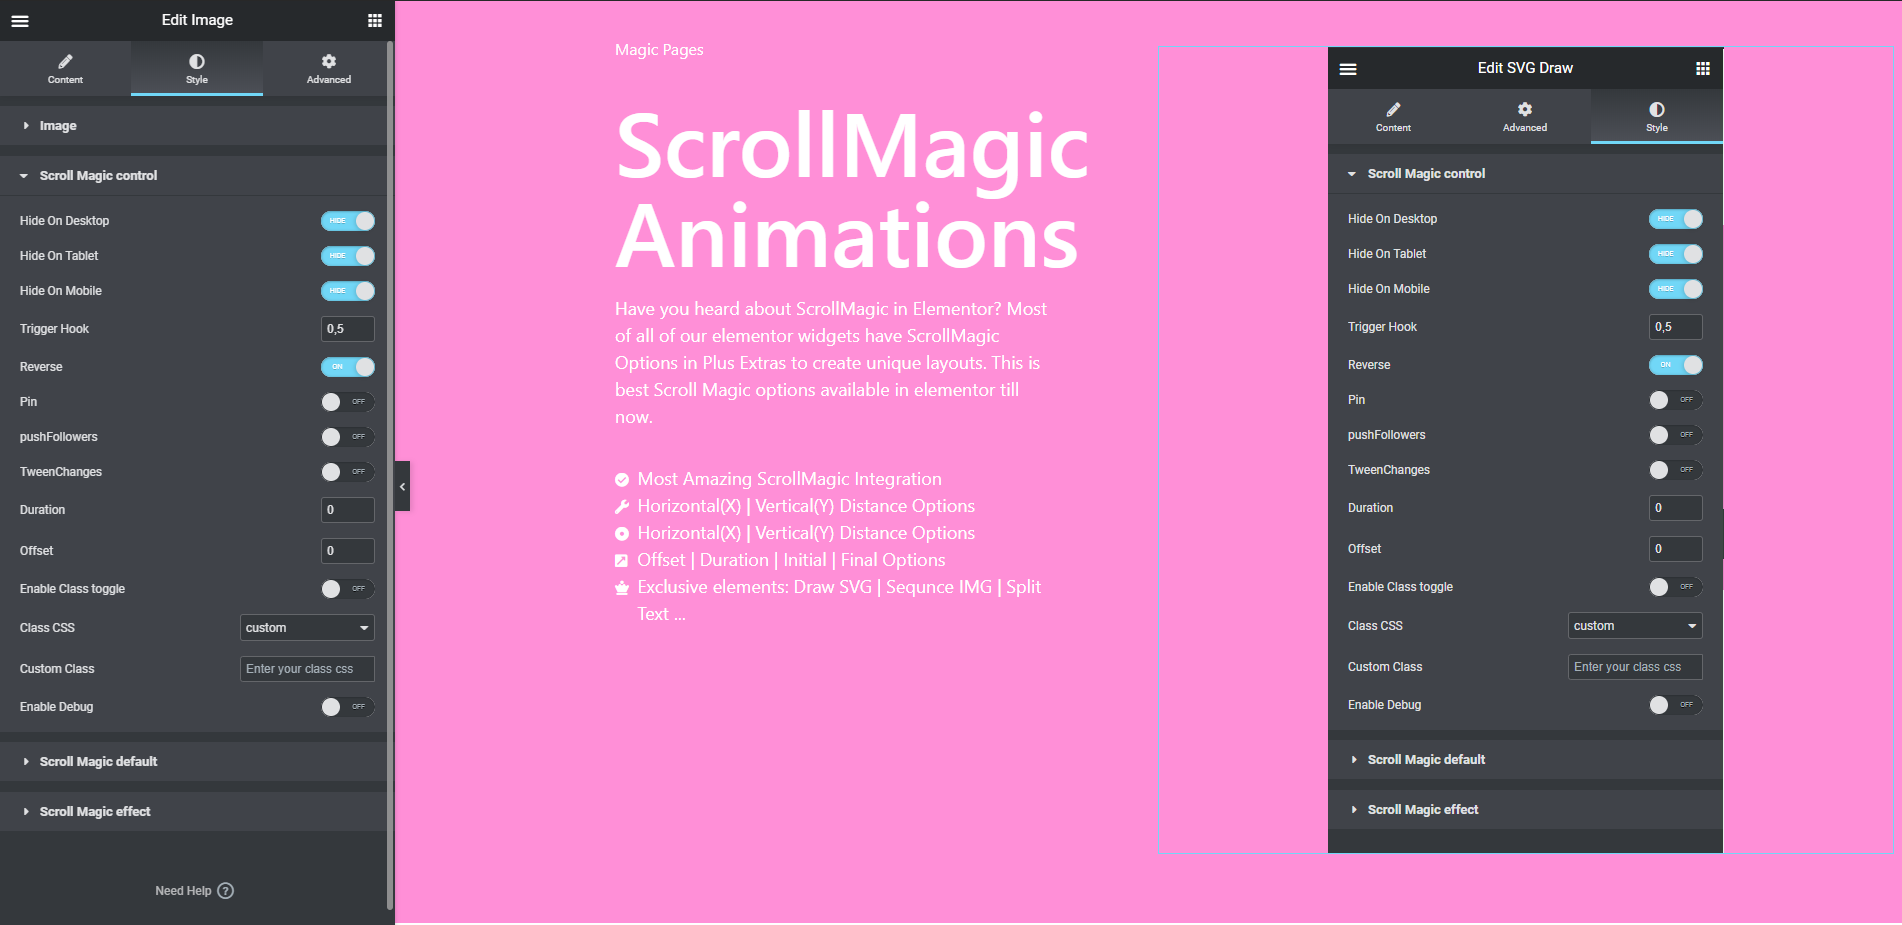Click the Duration field in Edit Image panel
The height and width of the screenshot is (925, 1902).
pyautogui.click(x=348, y=510)
